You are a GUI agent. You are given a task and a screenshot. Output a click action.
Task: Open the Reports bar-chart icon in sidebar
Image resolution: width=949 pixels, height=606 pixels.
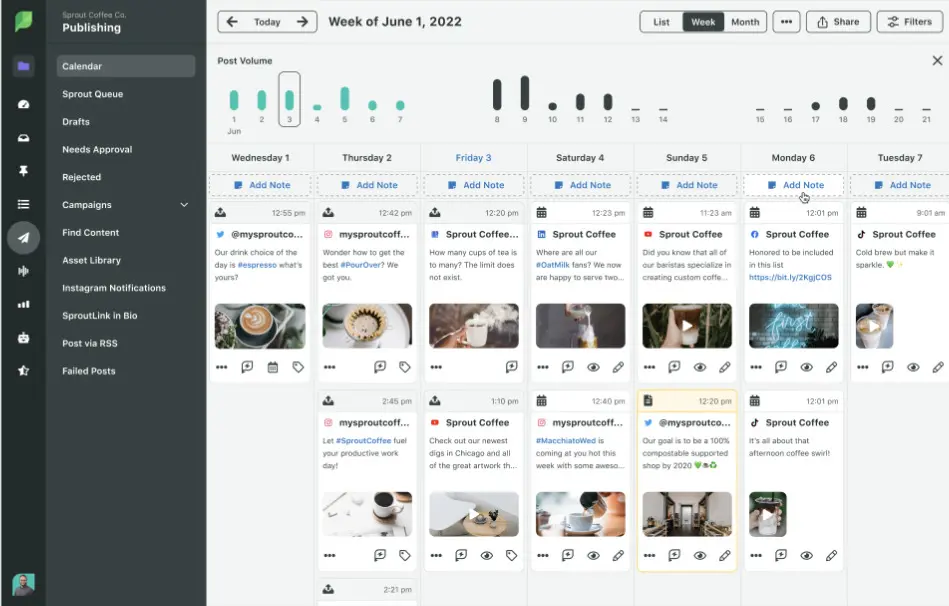point(23,304)
